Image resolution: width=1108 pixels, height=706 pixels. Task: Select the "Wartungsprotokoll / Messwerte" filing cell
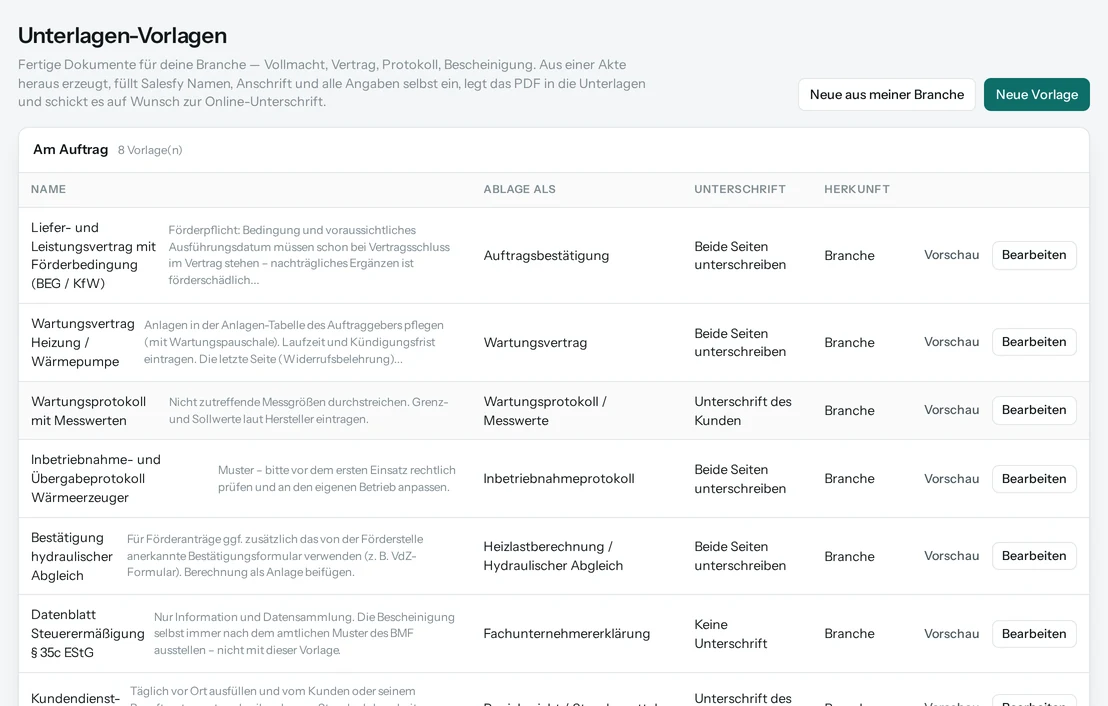coord(545,411)
